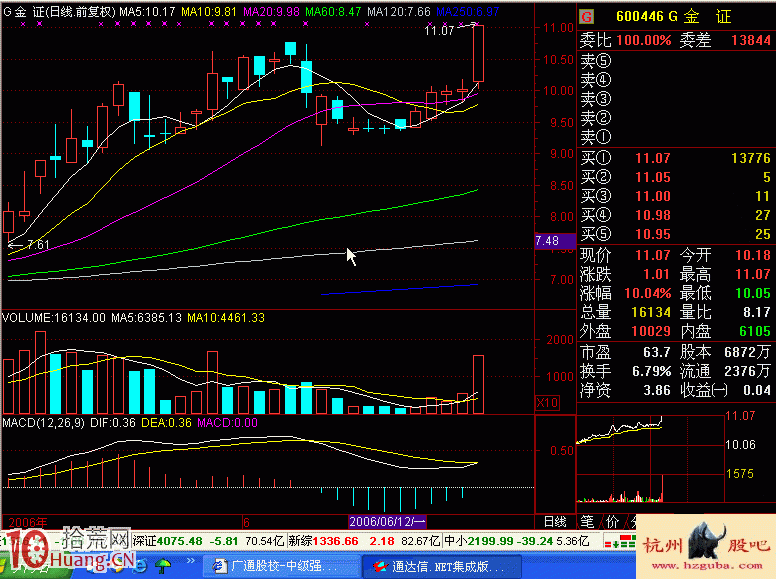
Task: Select the 日线 period tab
Action: point(554,522)
